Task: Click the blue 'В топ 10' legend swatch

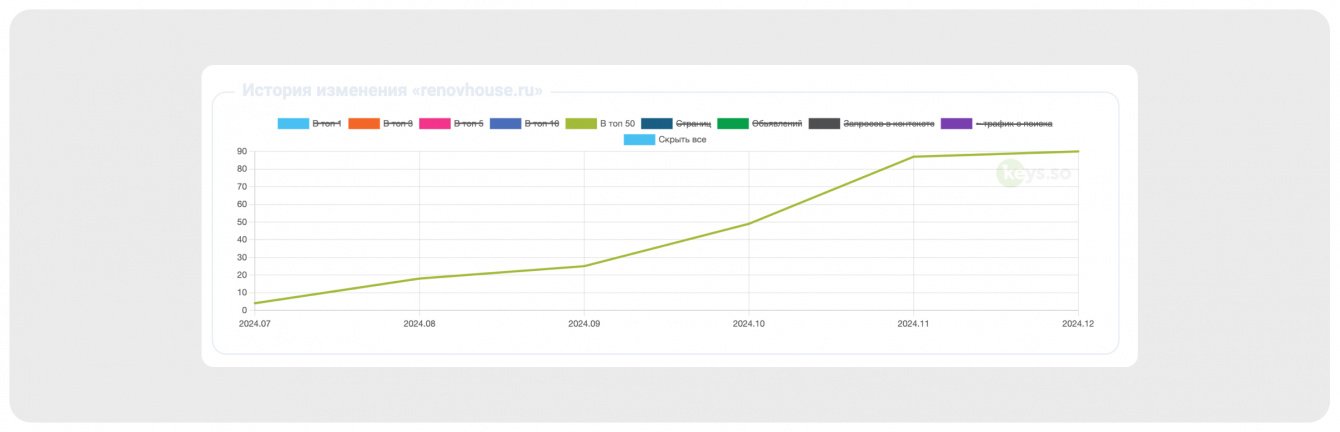Action: (x=506, y=124)
